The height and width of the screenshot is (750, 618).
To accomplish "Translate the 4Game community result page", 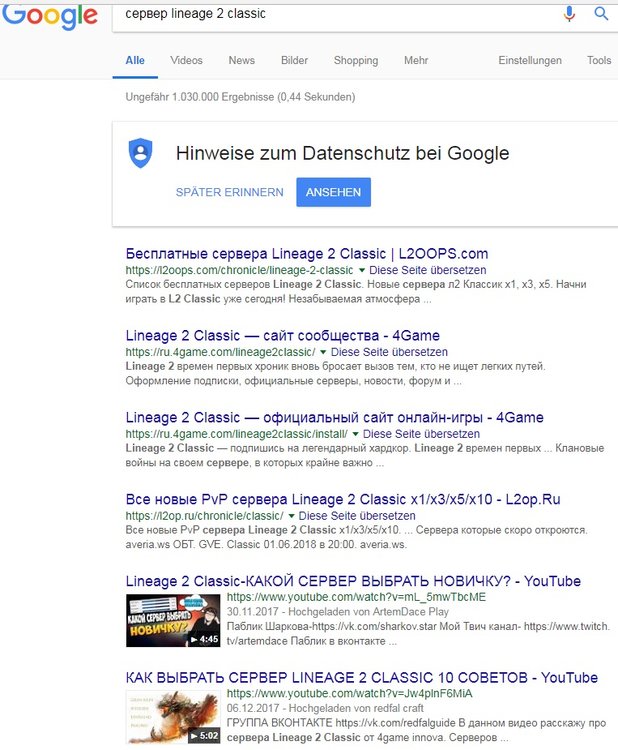I will [389, 352].
